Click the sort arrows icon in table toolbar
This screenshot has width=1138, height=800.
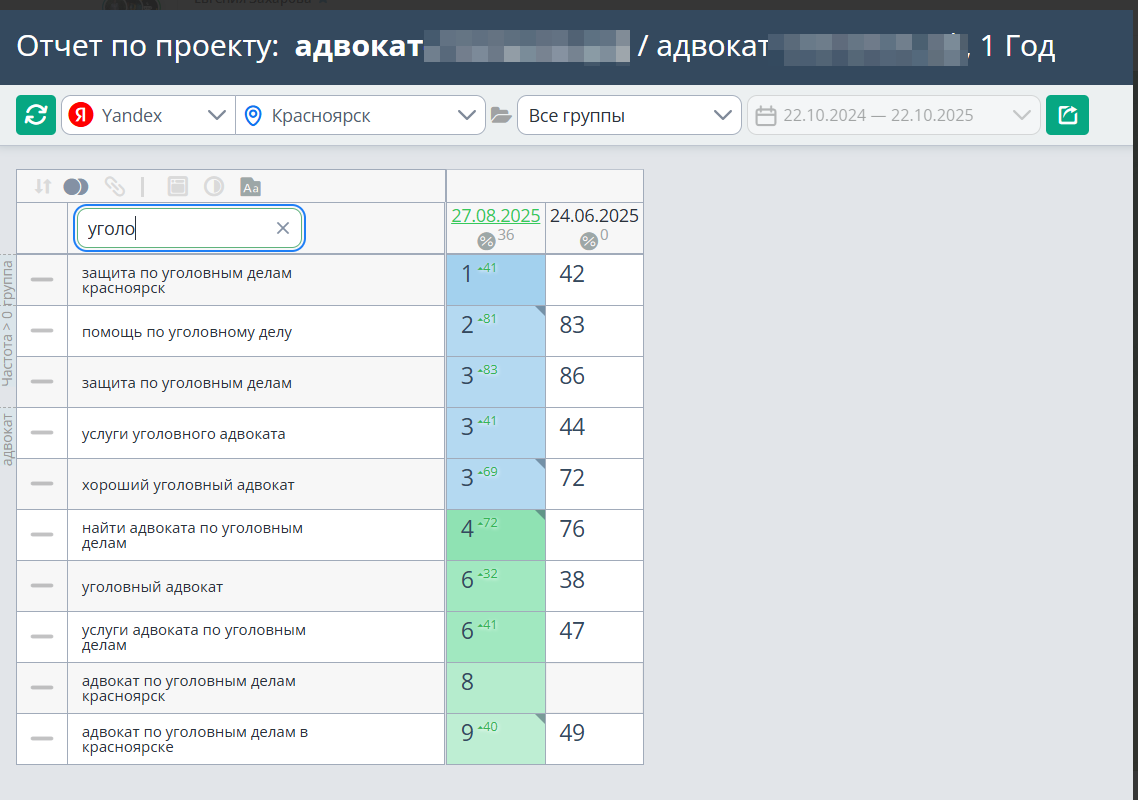click(x=42, y=186)
